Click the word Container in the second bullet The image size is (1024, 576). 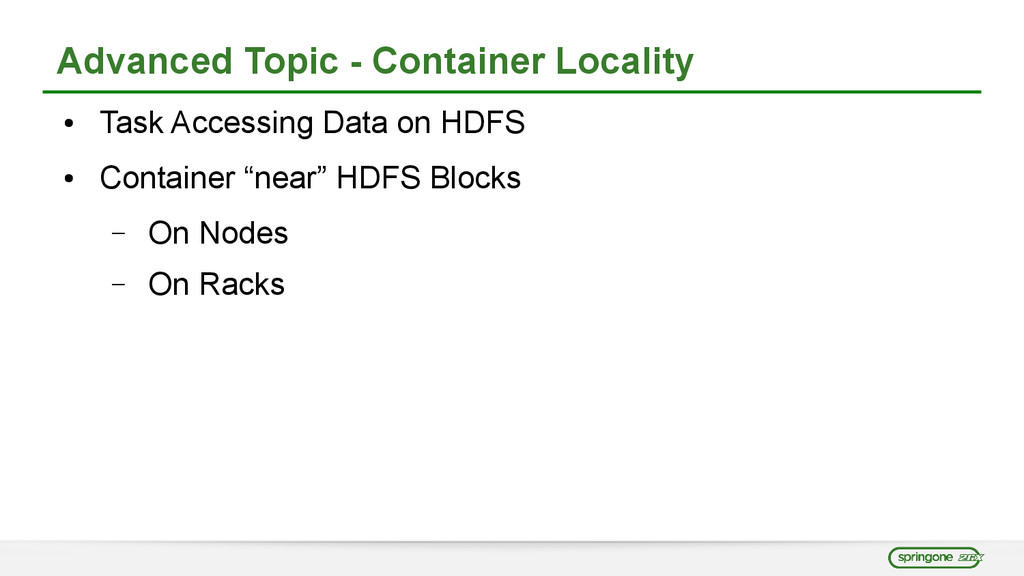(165, 178)
